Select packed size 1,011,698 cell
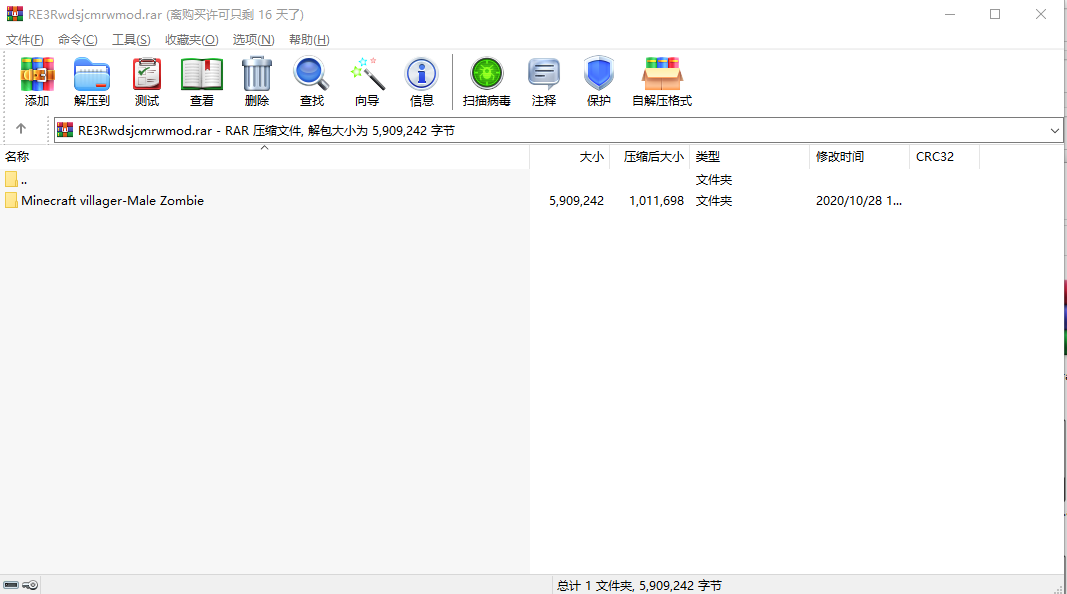Viewport: 1067px width, 594px height. [656, 201]
